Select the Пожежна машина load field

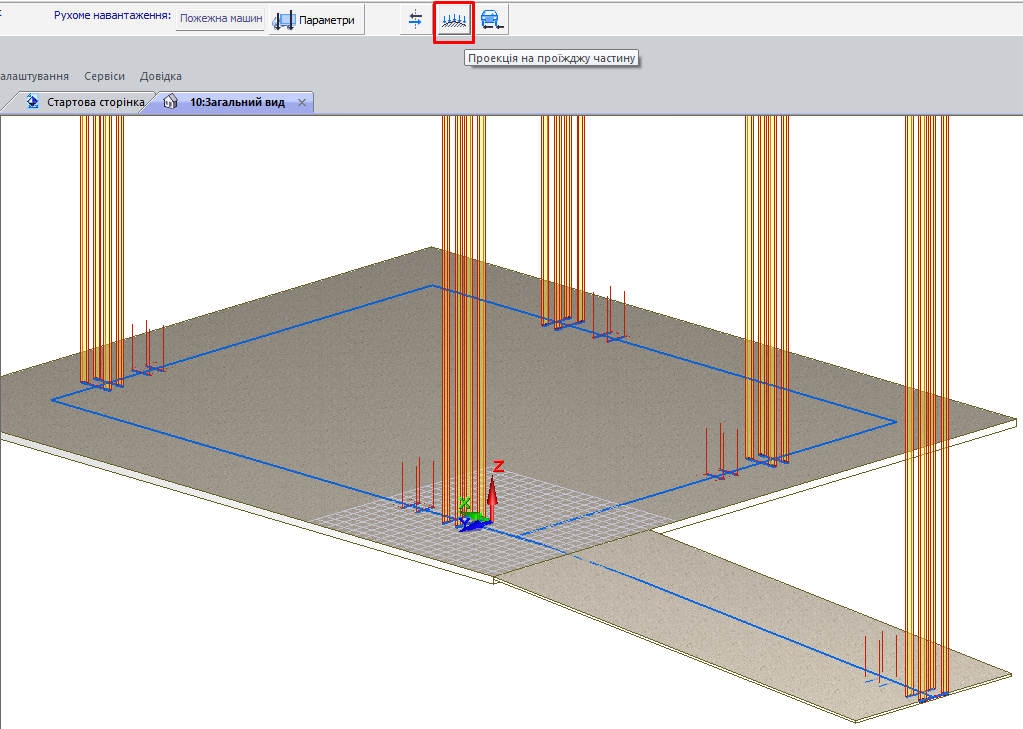[x=220, y=19]
